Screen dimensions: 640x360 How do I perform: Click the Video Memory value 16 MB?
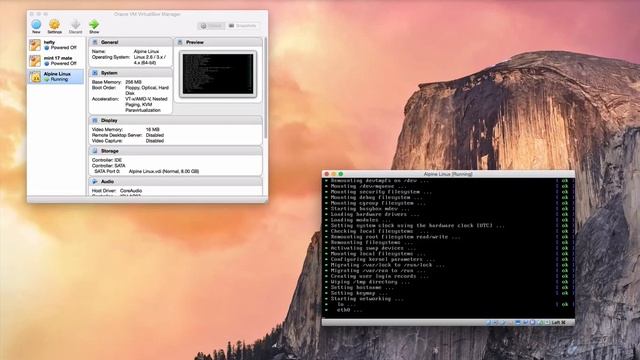[152, 129]
